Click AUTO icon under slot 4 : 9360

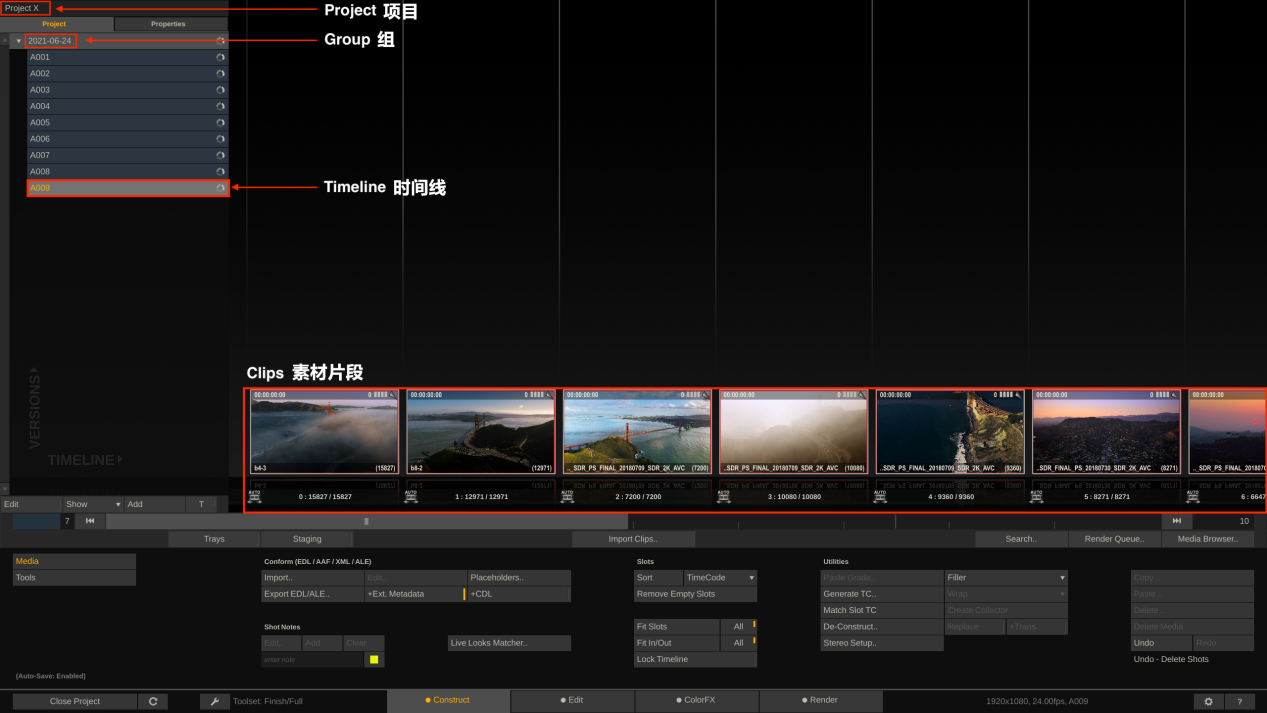(x=880, y=496)
